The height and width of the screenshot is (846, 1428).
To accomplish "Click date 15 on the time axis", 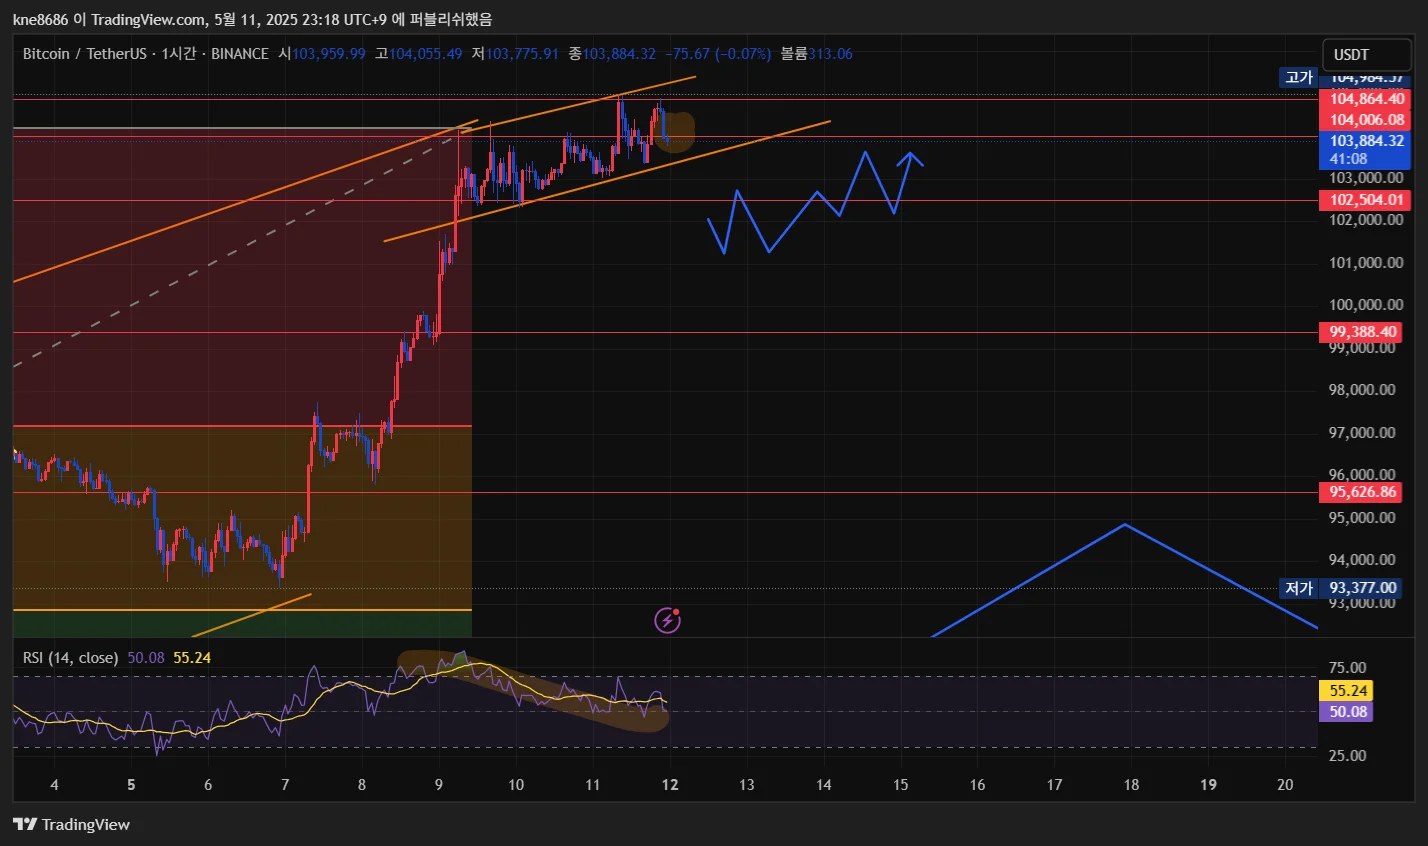I will [901, 785].
